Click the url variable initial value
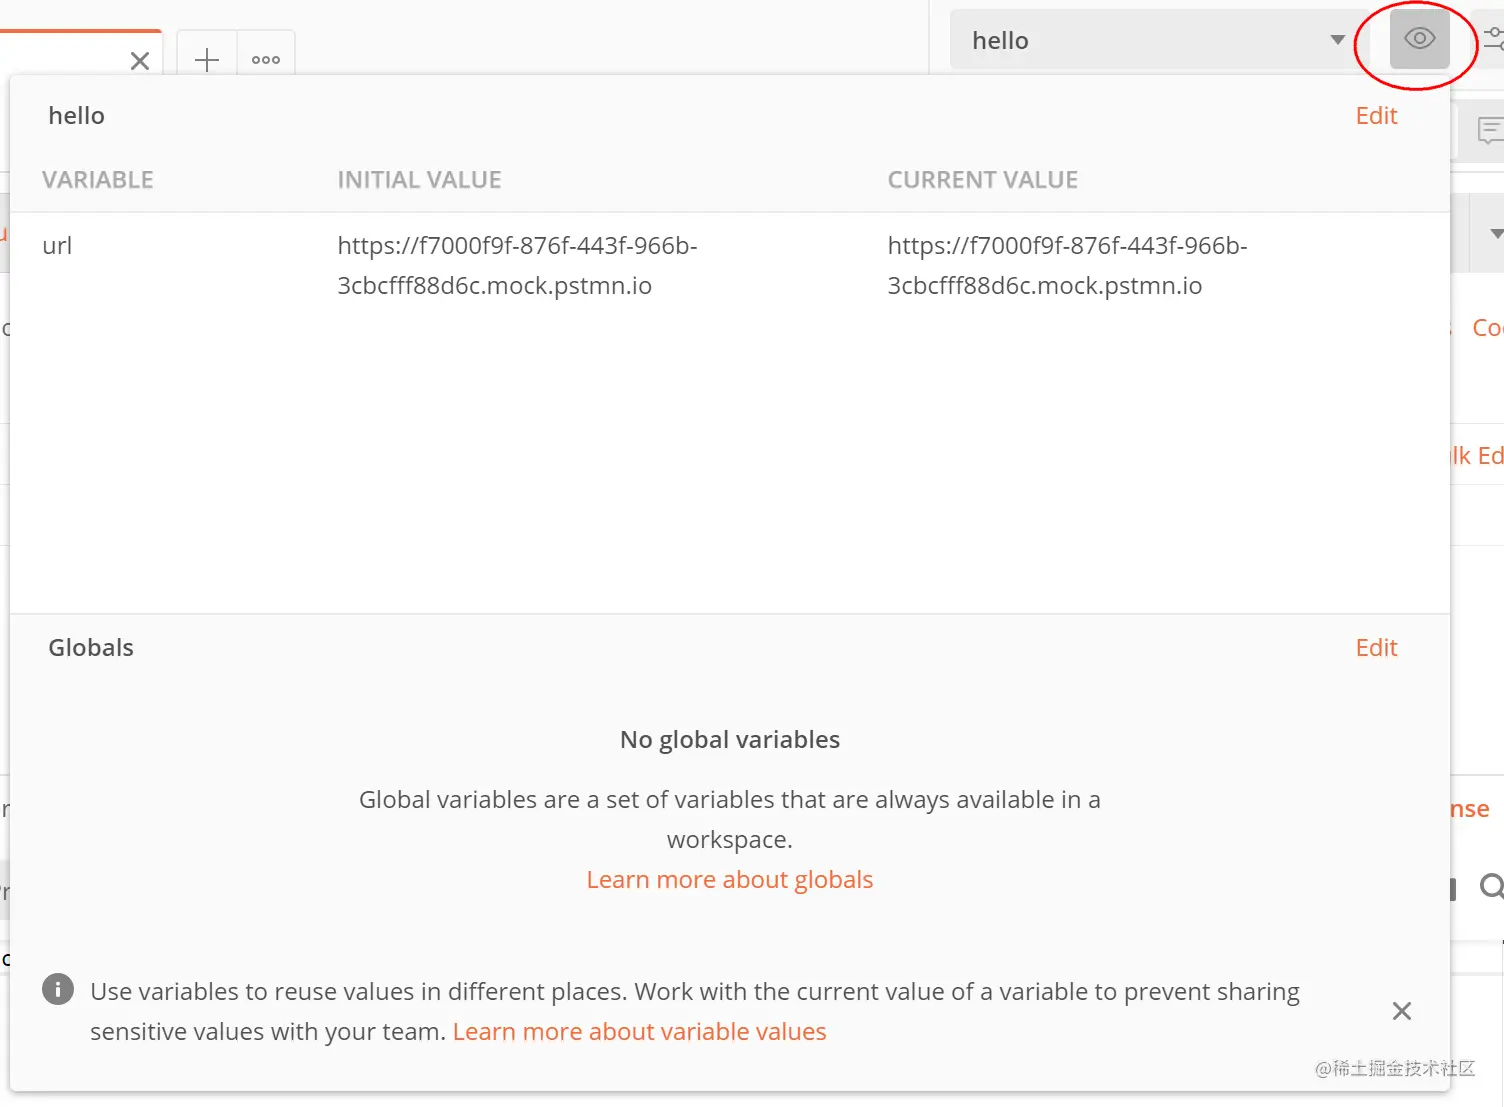The image size is (1504, 1107). 516,266
